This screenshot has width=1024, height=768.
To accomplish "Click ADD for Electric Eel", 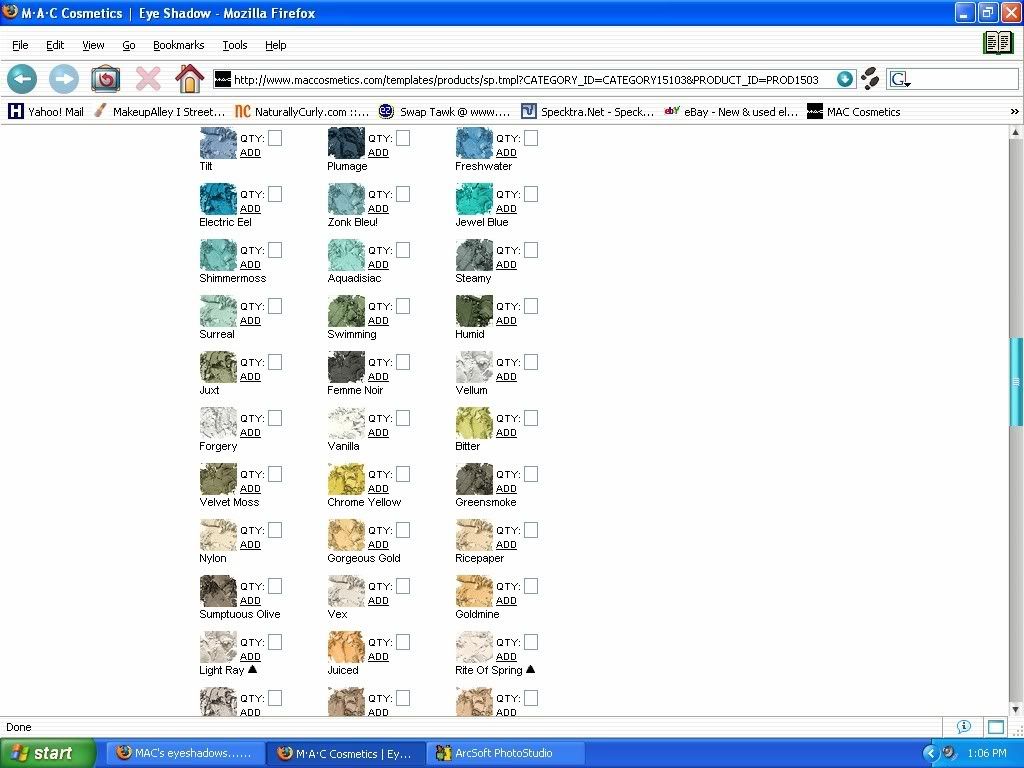I will (250, 209).
